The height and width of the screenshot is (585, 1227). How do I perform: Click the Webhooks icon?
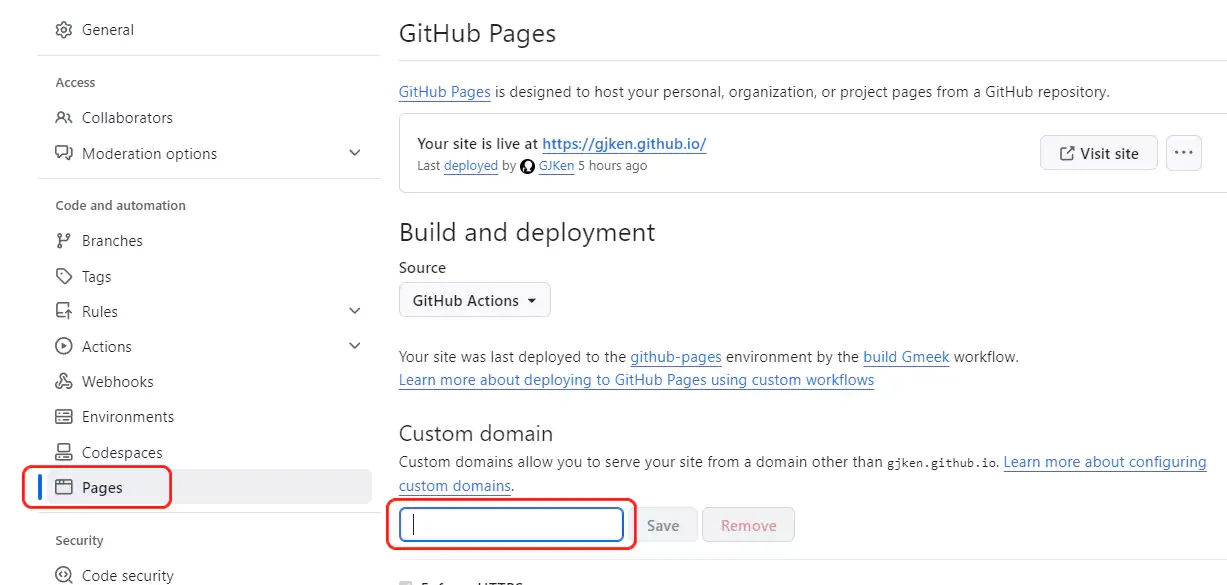pyautogui.click(x=64, y=382)
